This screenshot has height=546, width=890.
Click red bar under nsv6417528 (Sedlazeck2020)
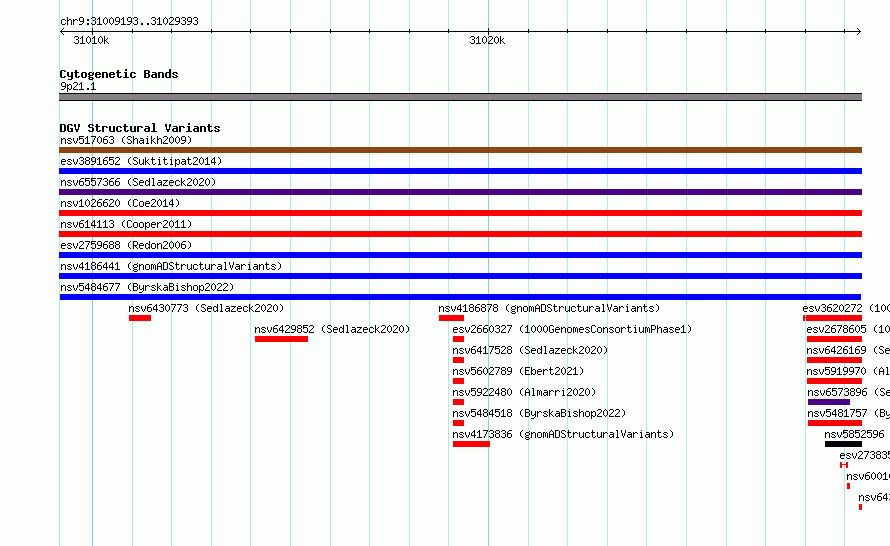coord(458,360)
